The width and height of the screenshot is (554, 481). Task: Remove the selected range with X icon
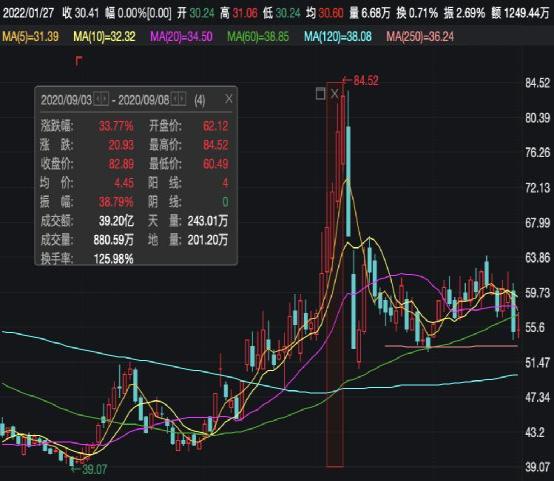pos(335,94)
